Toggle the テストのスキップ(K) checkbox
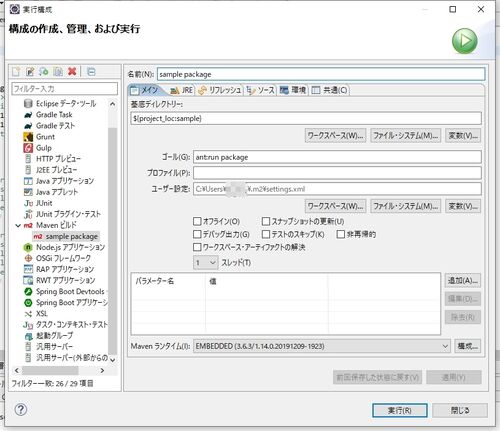 coord(266,234)
